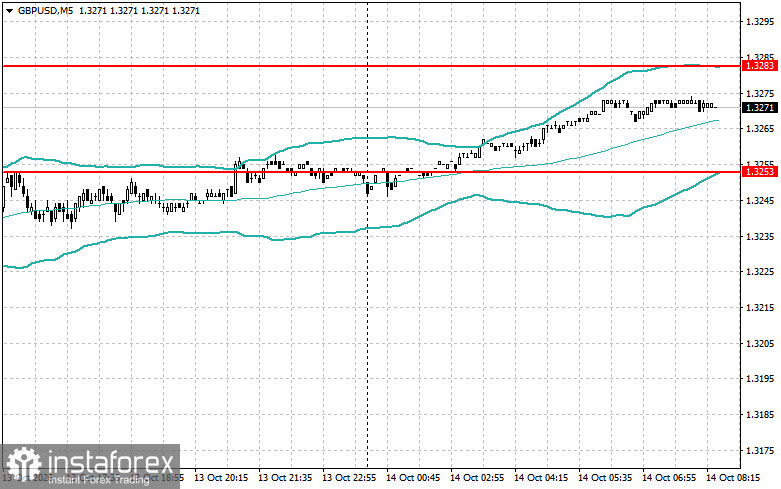781x489 pixels.
Task: Click the 1.3275 price scale value
Action: point(760,93)
